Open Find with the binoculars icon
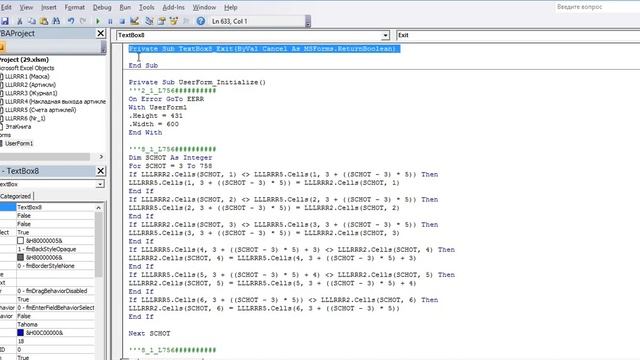Viewport: 640px width, 360px height. pyautogui.click(x=56, y=21)
